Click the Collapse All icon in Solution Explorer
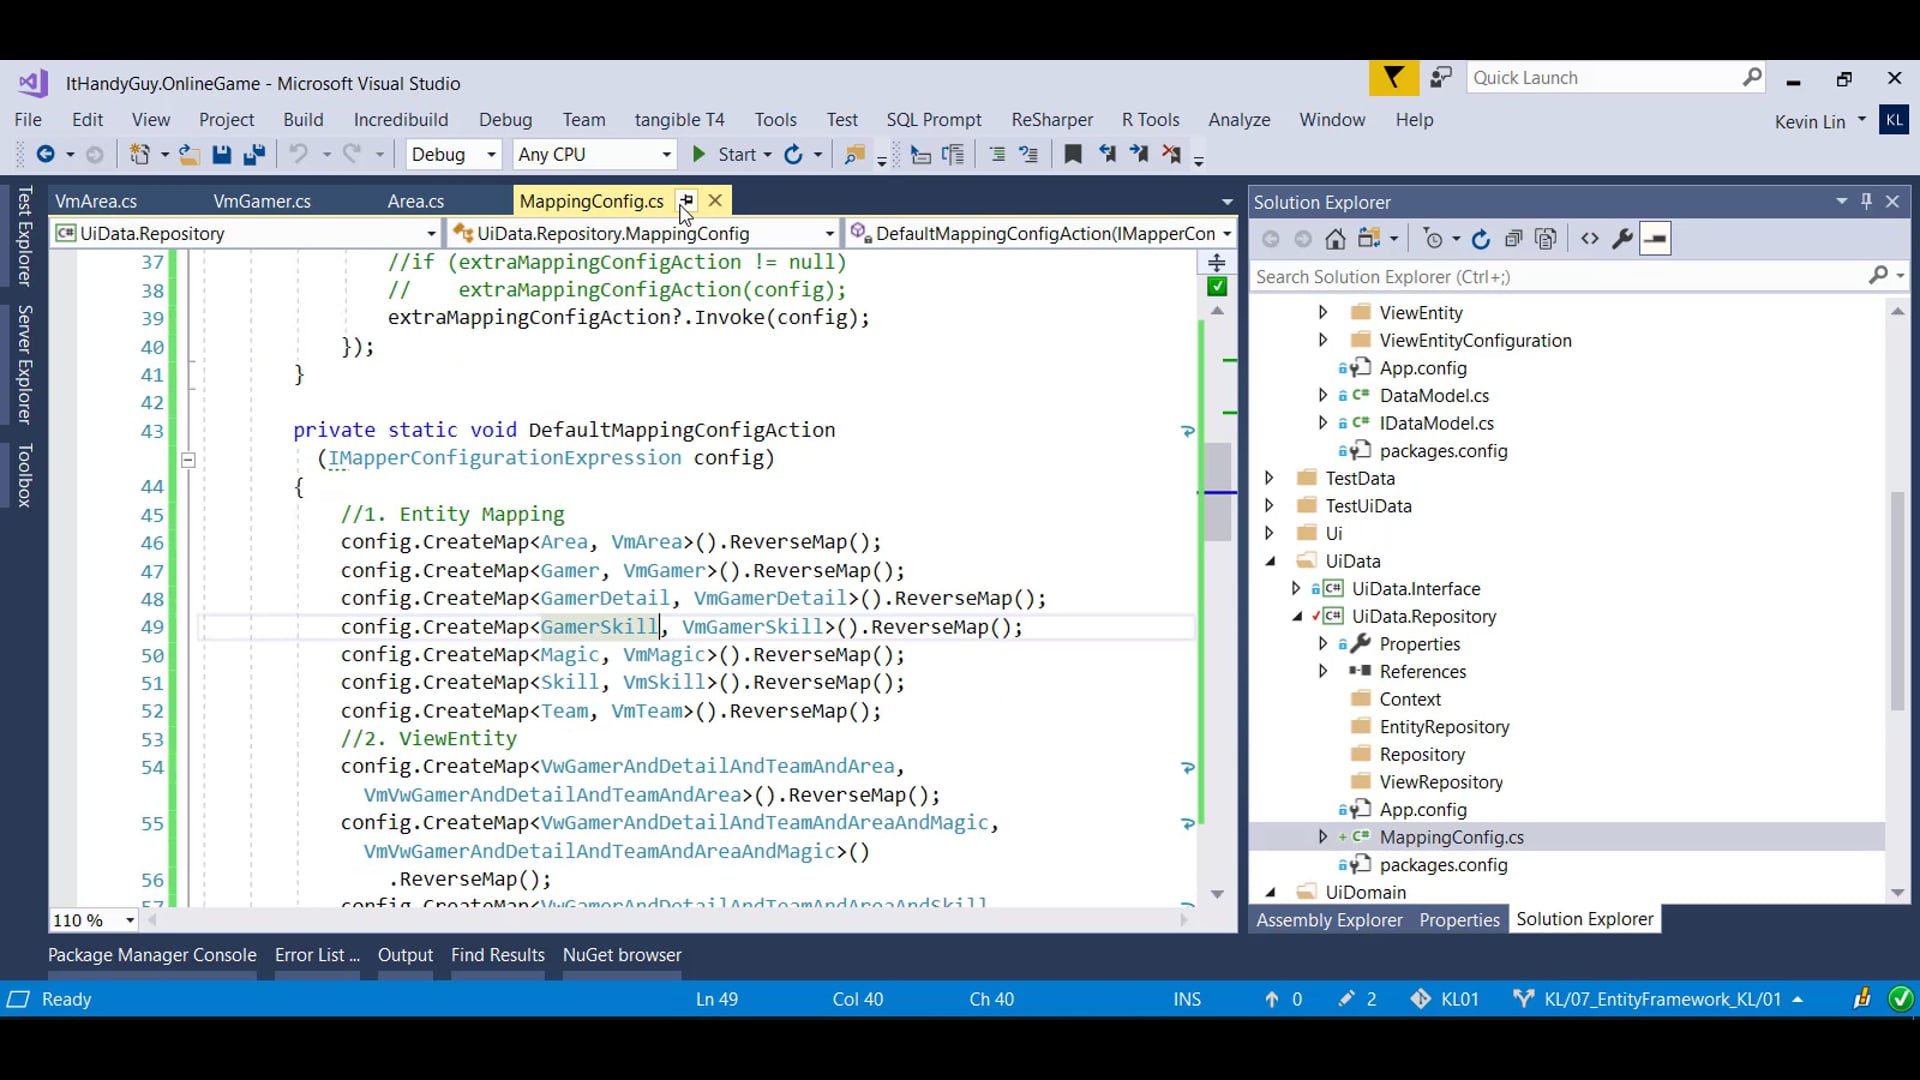The image size is (1920, 1080). pos(1513,239)
